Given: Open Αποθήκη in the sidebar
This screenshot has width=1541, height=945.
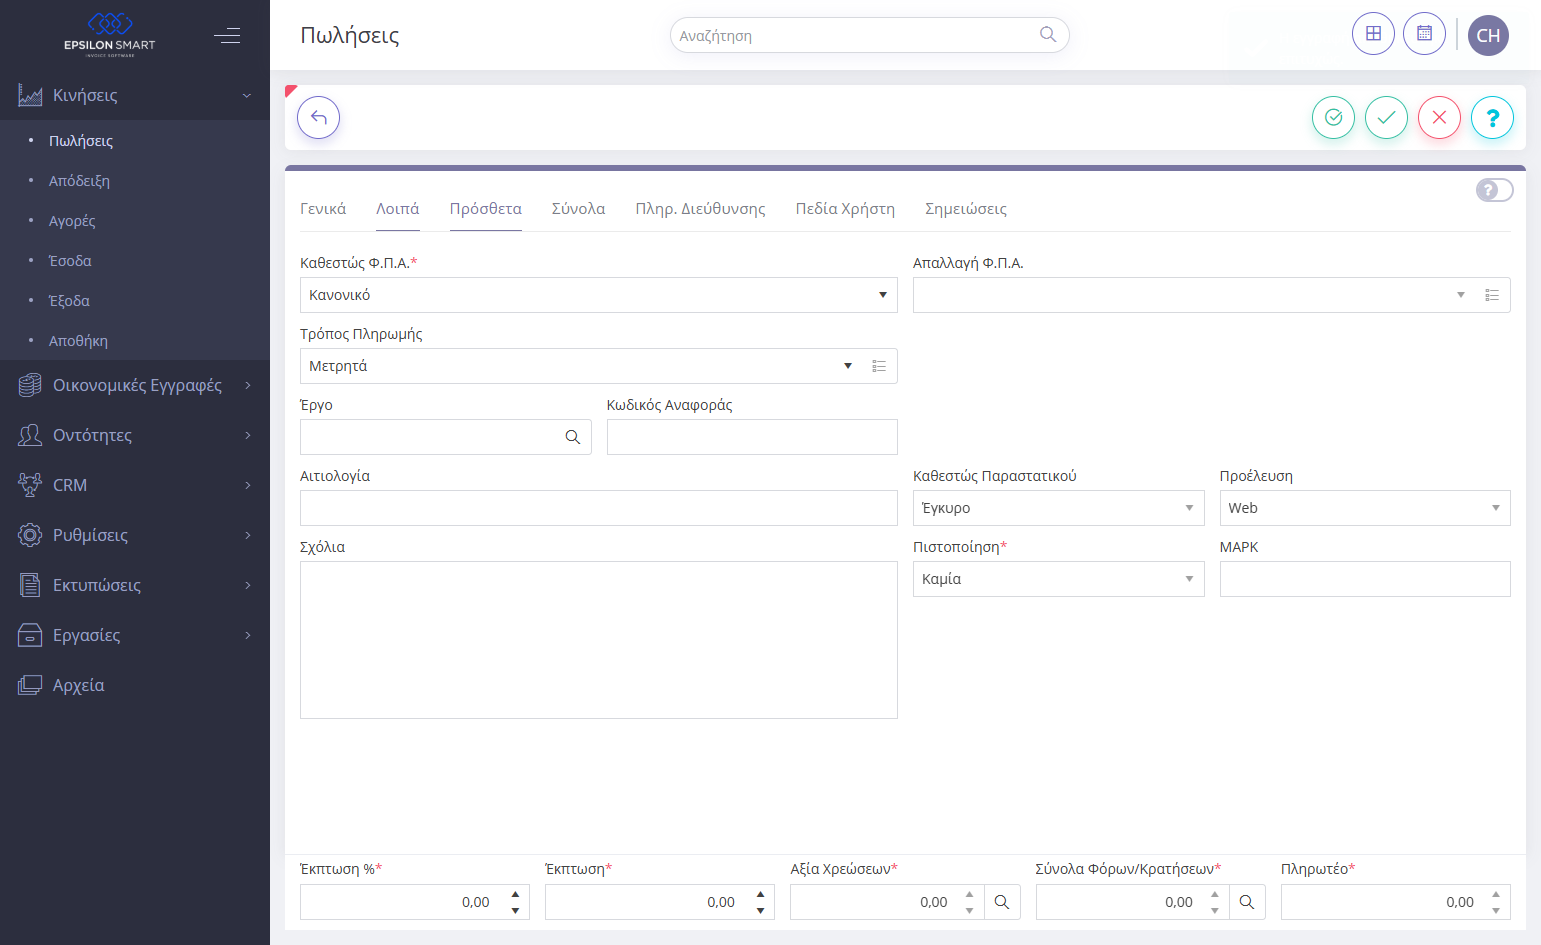Looking at the screenshot, I should (78, 341).
